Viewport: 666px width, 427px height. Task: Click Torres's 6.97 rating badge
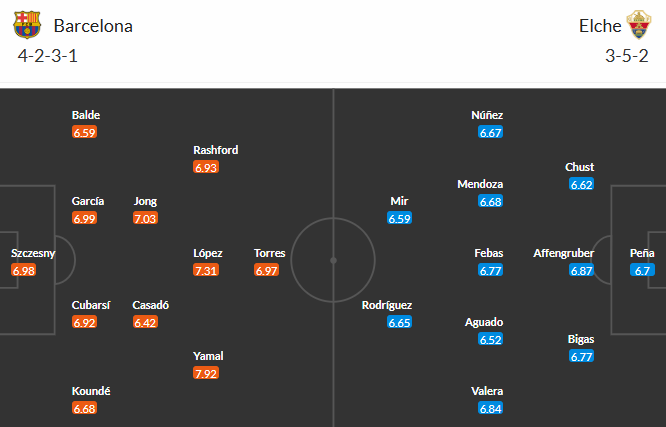[x=266, y=270]
